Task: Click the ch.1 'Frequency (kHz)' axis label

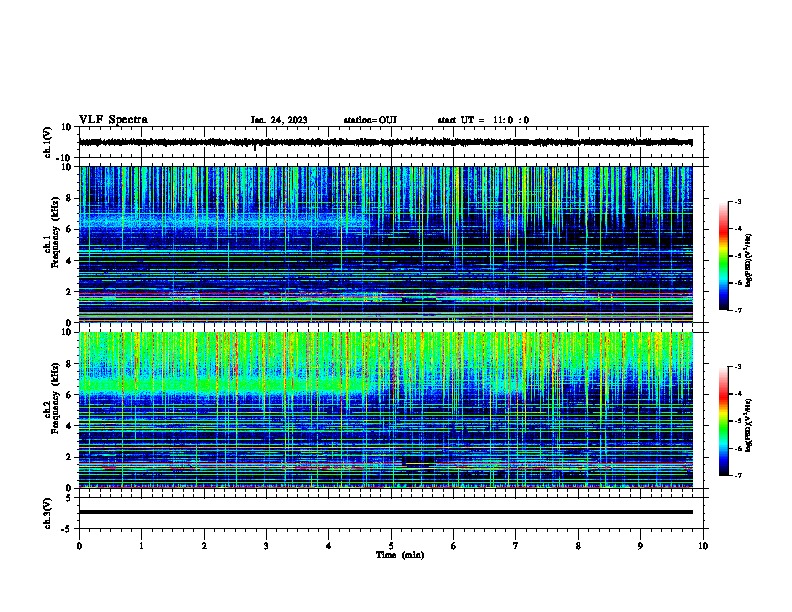Action: click(55, 233)
